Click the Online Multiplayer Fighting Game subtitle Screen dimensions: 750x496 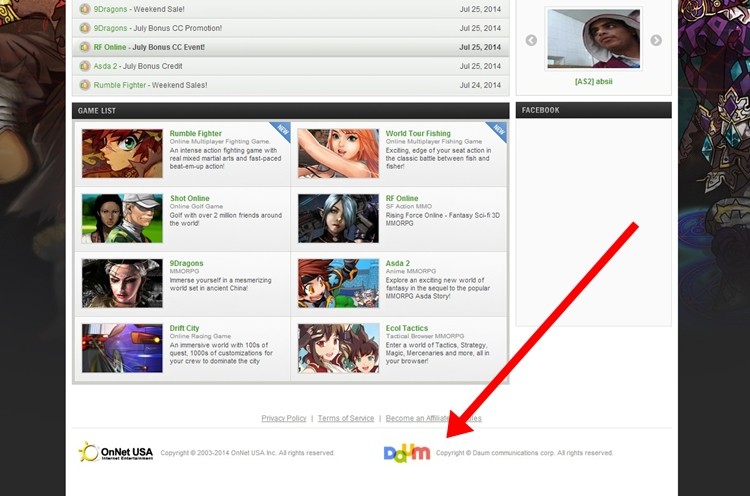[220, 142]
